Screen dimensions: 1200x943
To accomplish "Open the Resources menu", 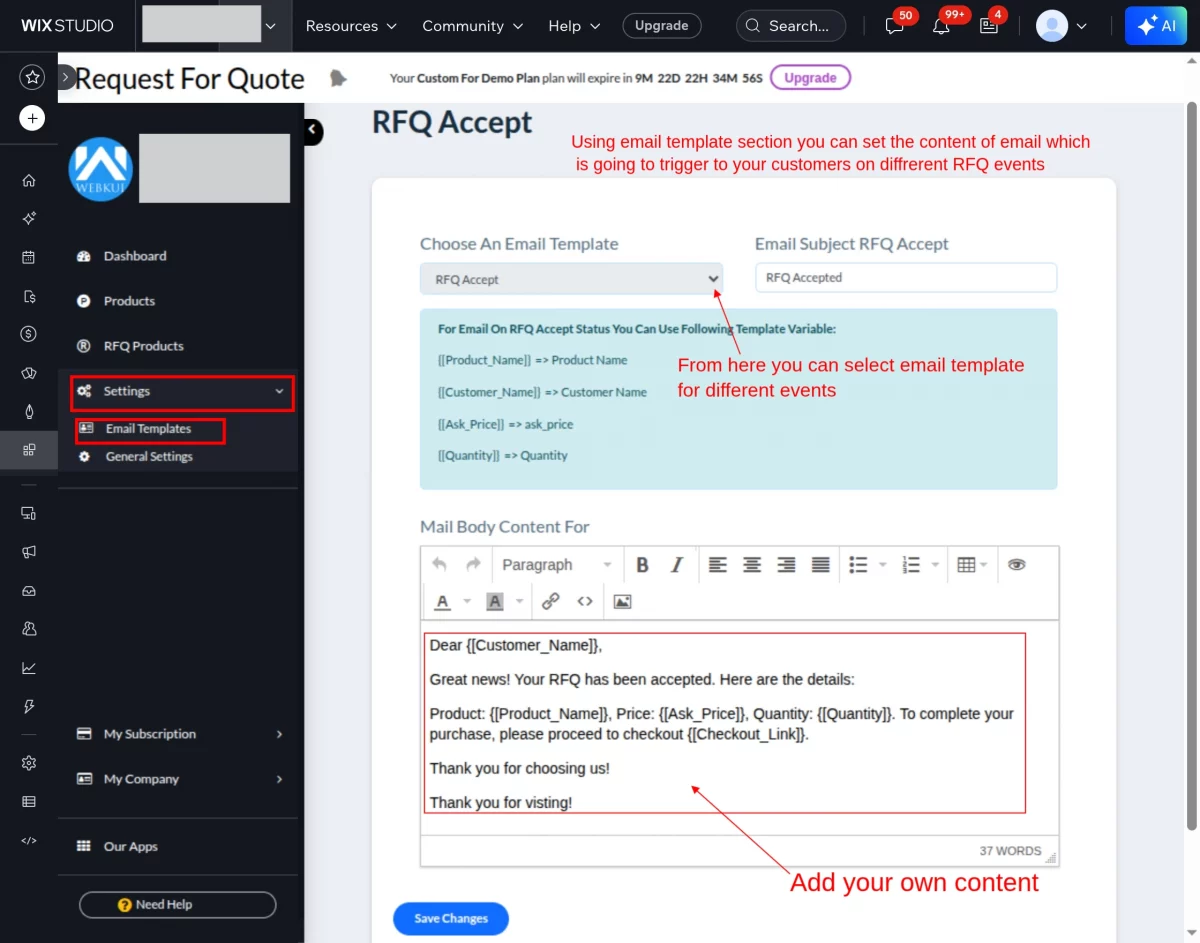I will pyautogui.click(x=351, y=26).
